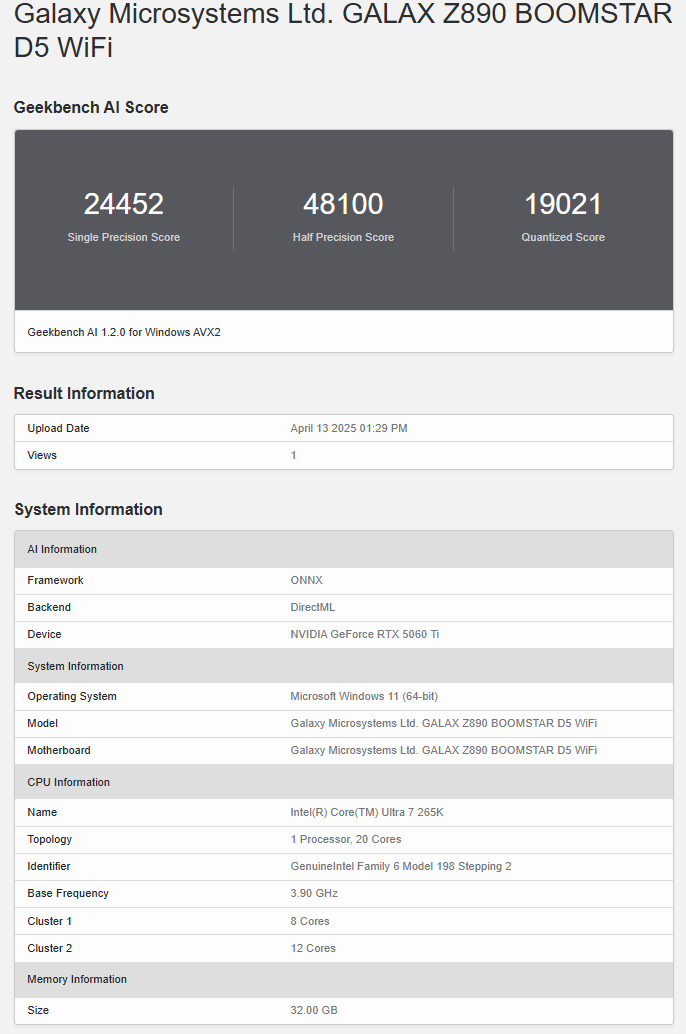Click the gray System Information table subheader
The image size is (686, 1034).
coord(344,666)
